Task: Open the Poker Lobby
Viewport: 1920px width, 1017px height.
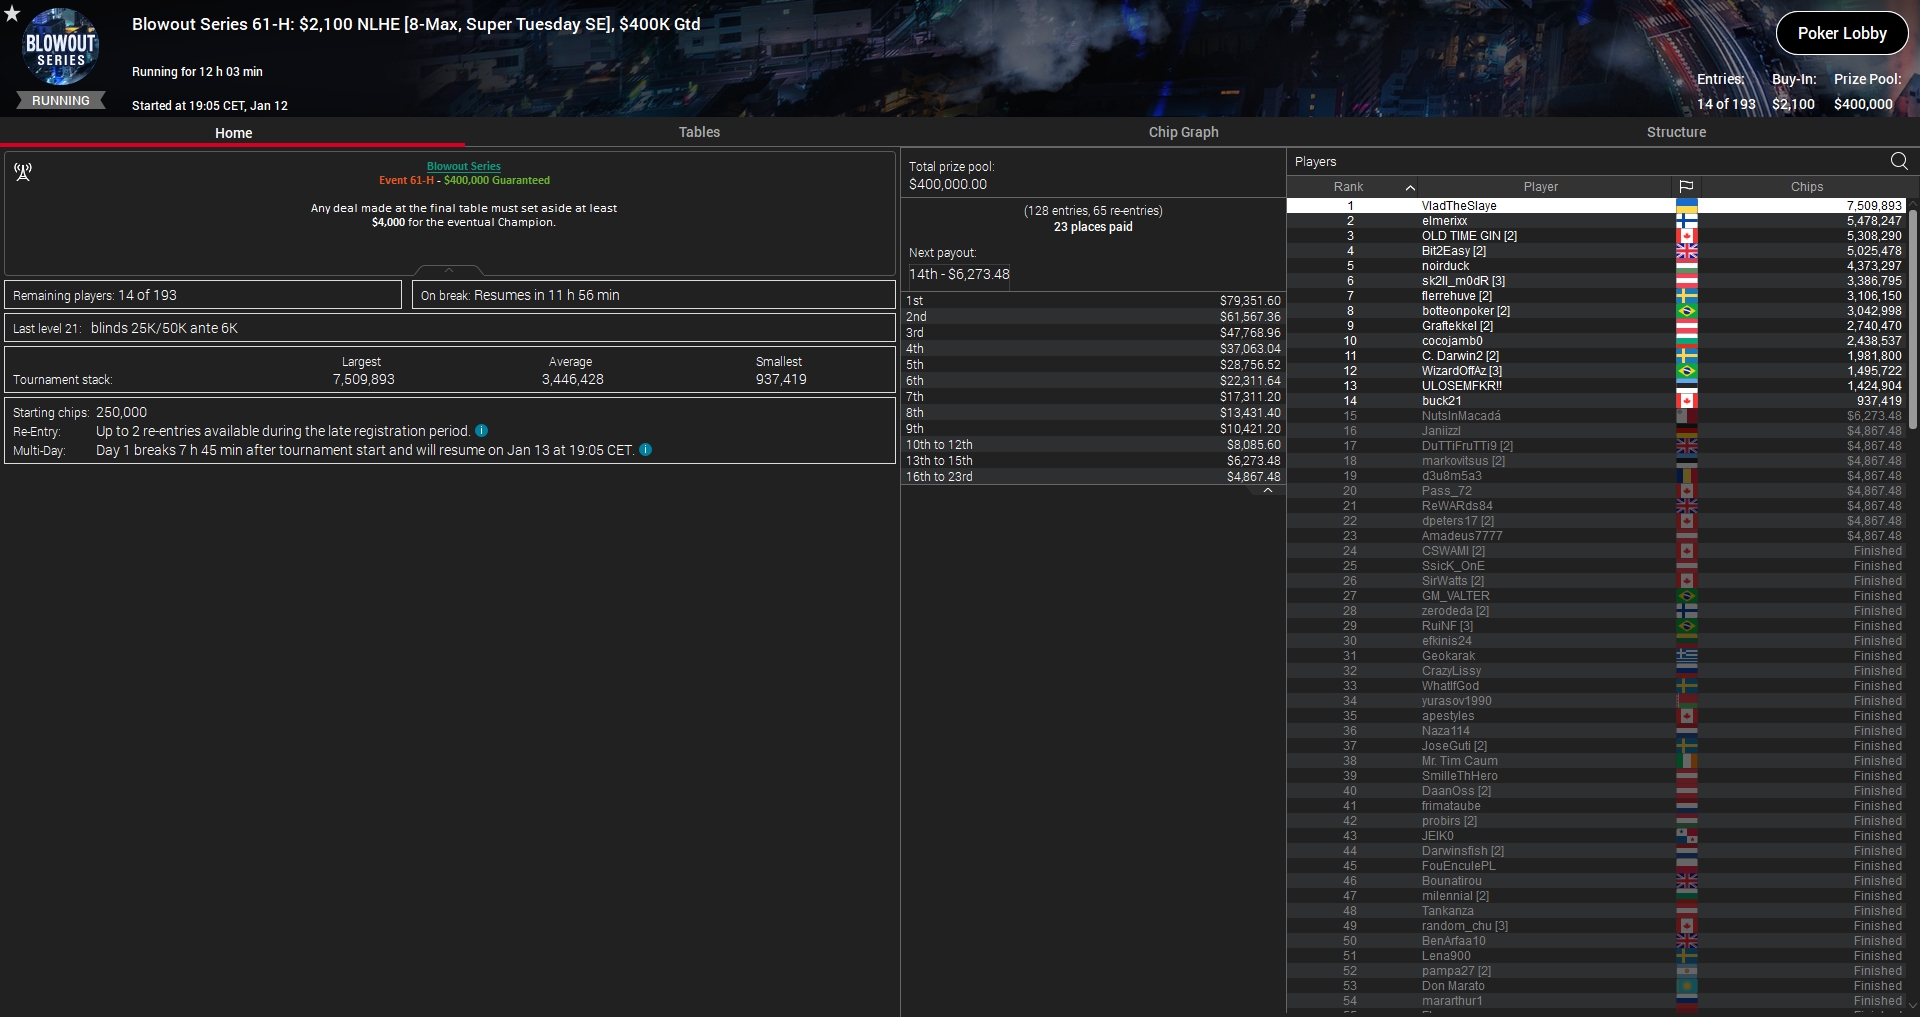Action: point(1842,33)
